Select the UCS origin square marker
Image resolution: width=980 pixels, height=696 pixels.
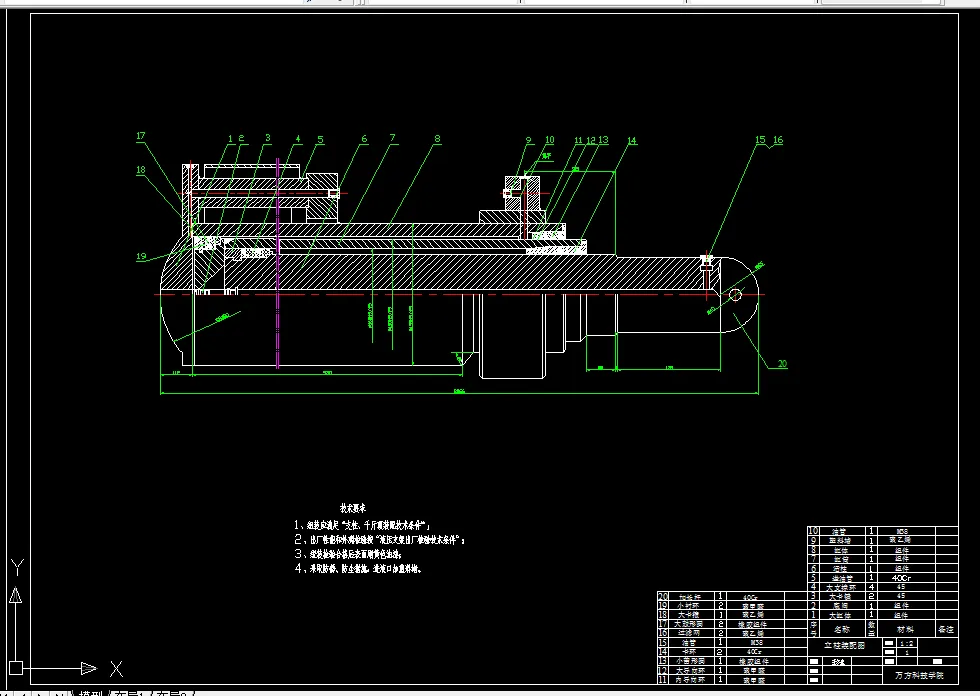tap(16, 668)
